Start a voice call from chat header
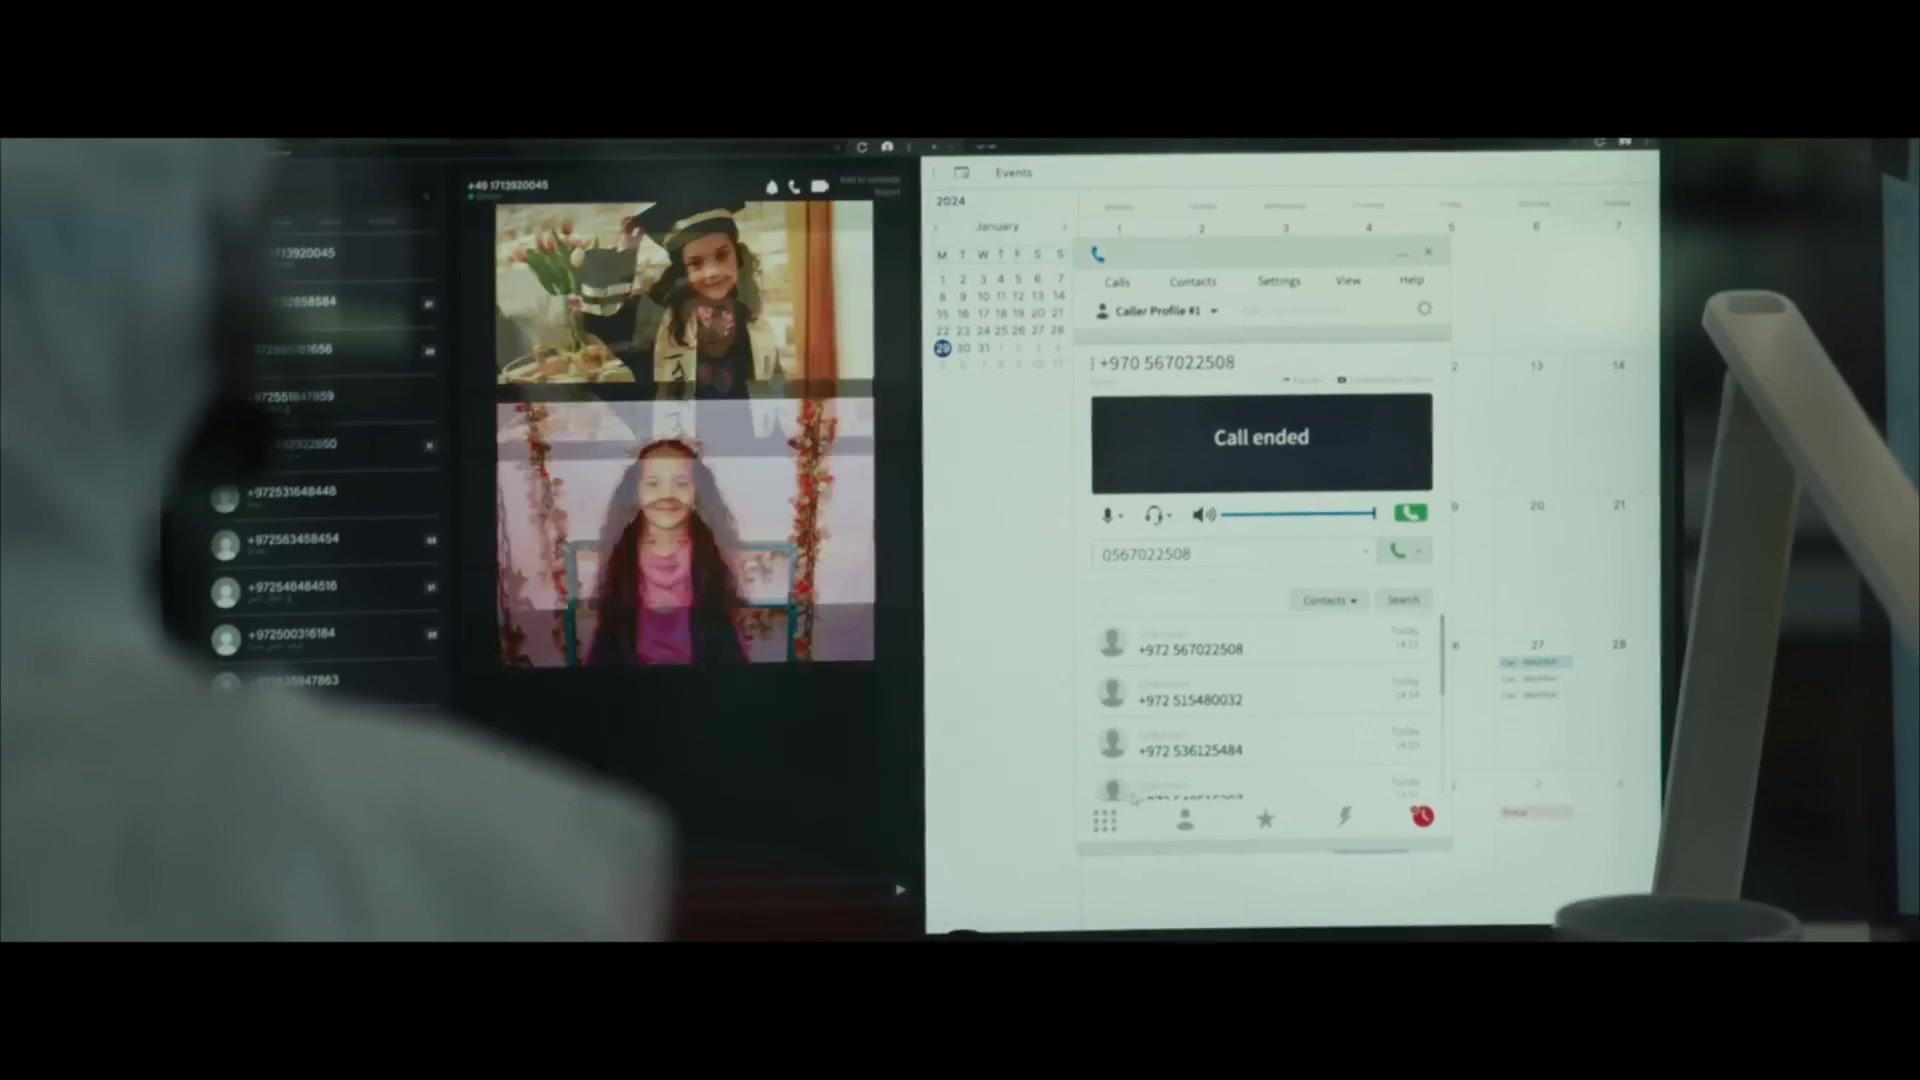The width and height of the screenshot is (1920, 1080). (x=794, y=187)
